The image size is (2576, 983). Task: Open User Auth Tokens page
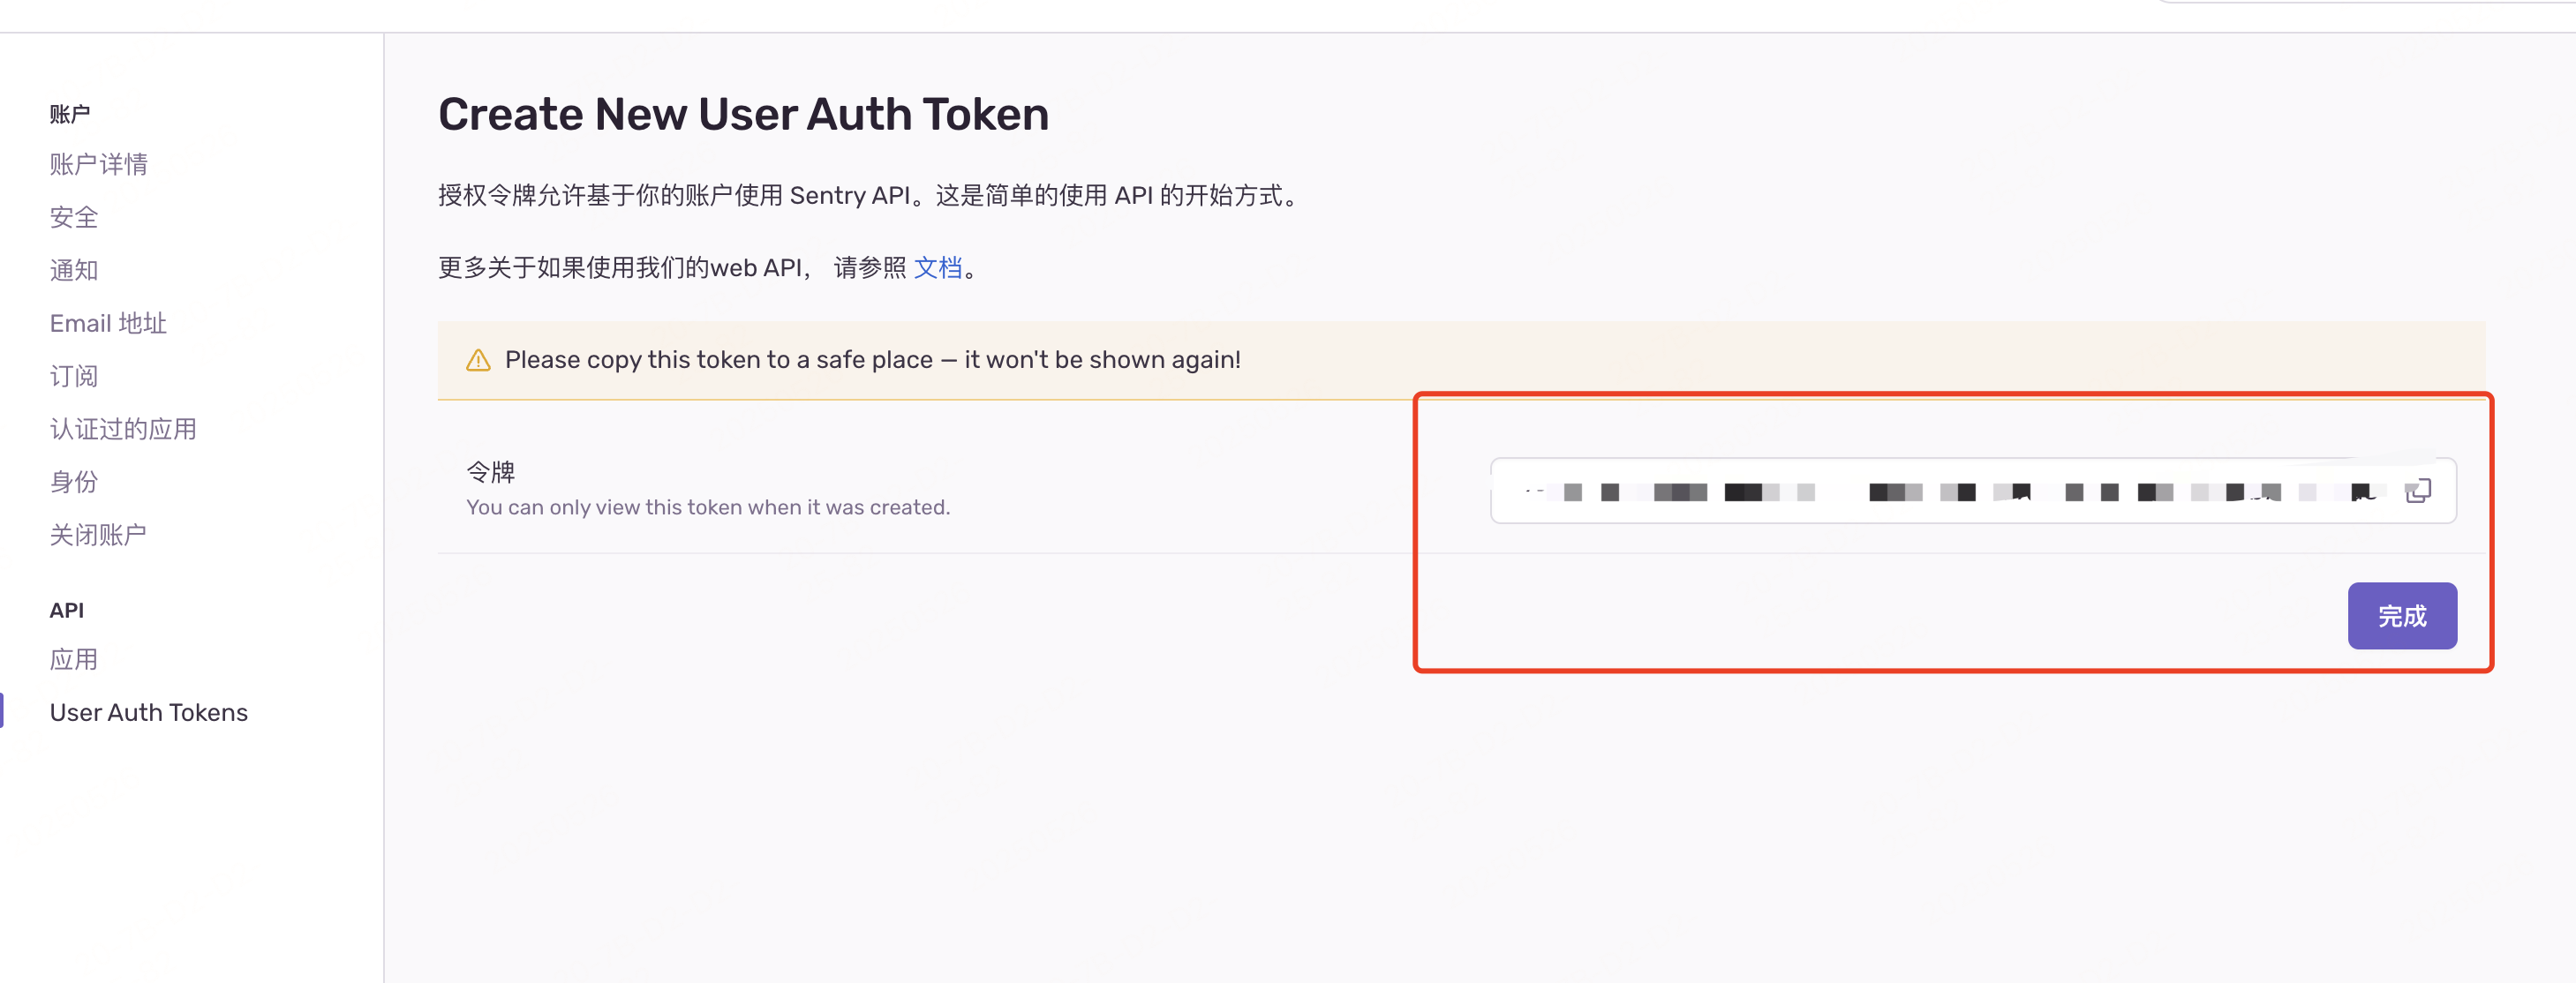tap(149, 712)
